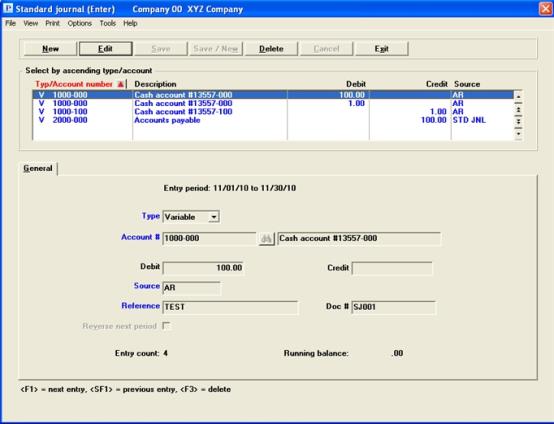
Task: Page down using the double-down arrow
Action: click(518, 121)
